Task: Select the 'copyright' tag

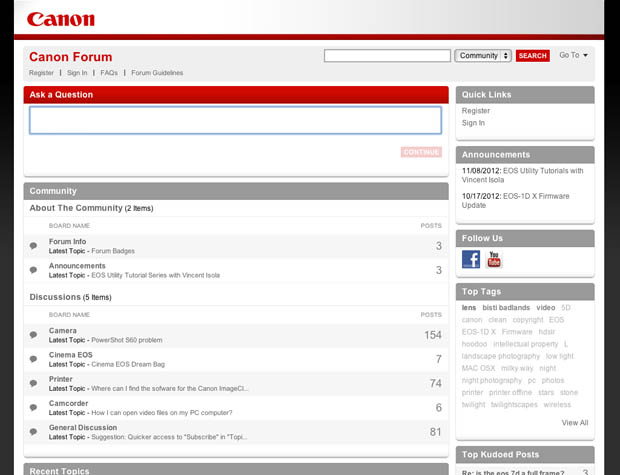Action: pyautogui.click(x=528, y=320)
